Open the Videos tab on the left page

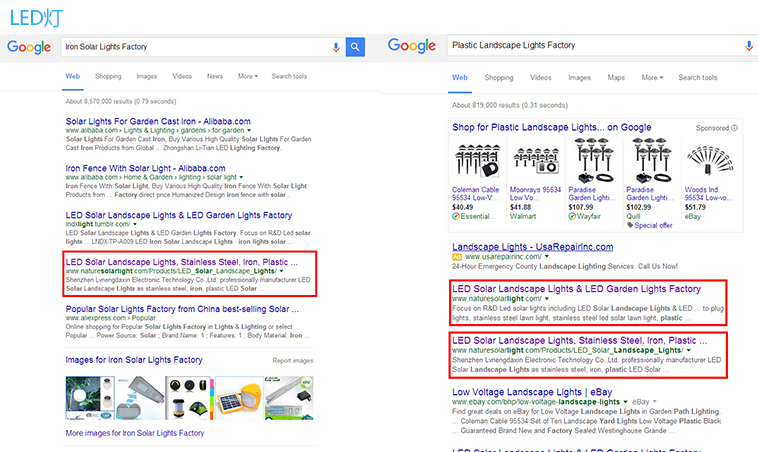tap(182, 76)
